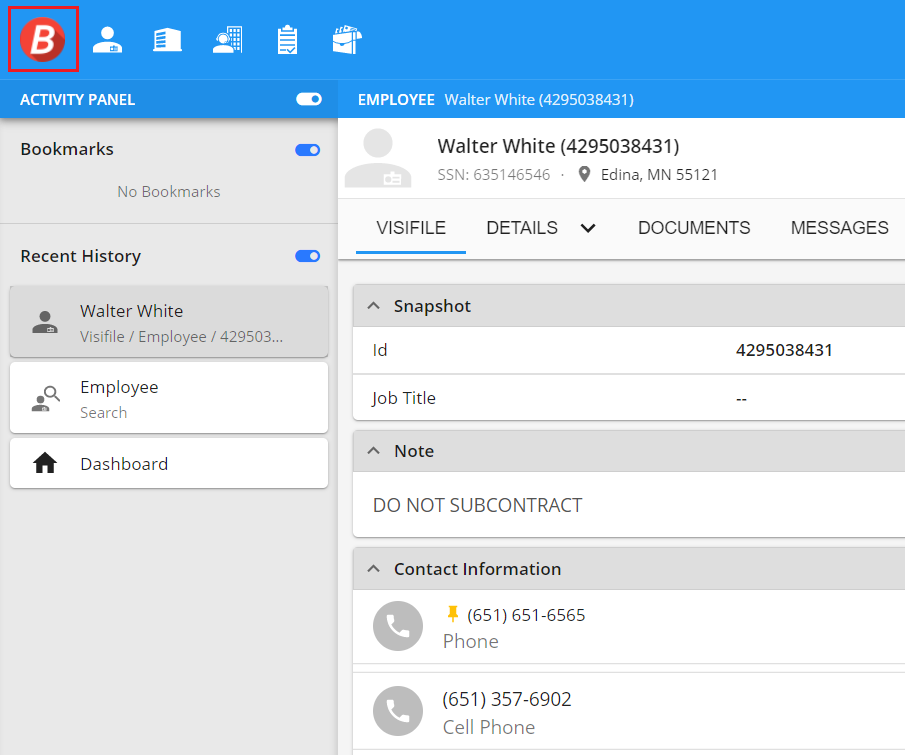Open the Customer building icon in top bar
Screen dimensions: 905x755
click(167, 40)
